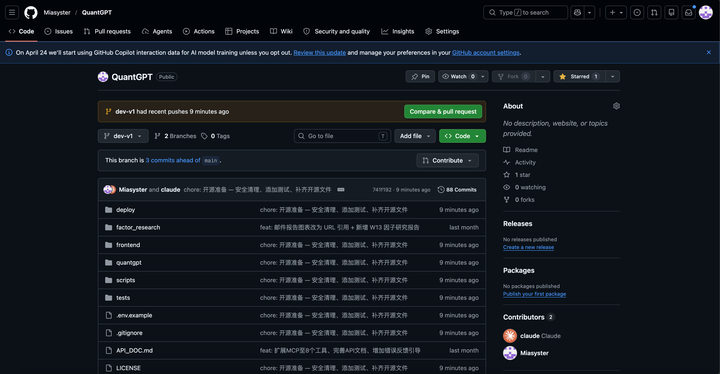Open the Watch notifications dropdown

(x=463, y=76)
